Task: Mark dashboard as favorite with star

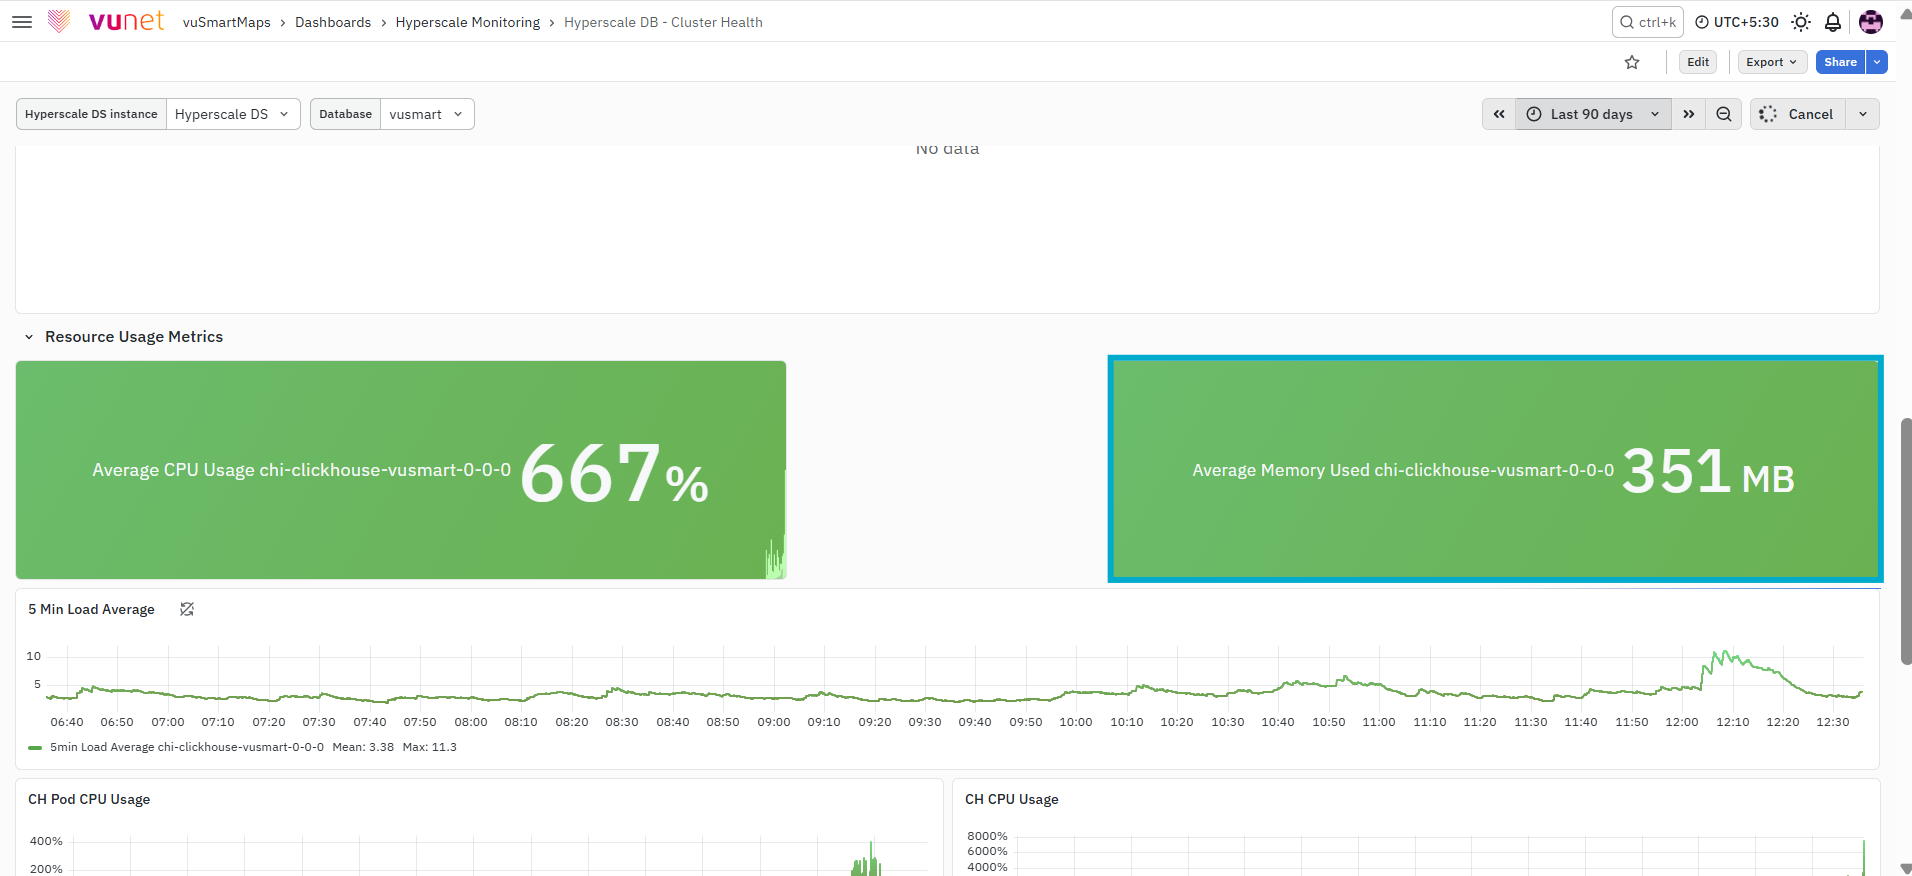Action: tap(1632, 62)
